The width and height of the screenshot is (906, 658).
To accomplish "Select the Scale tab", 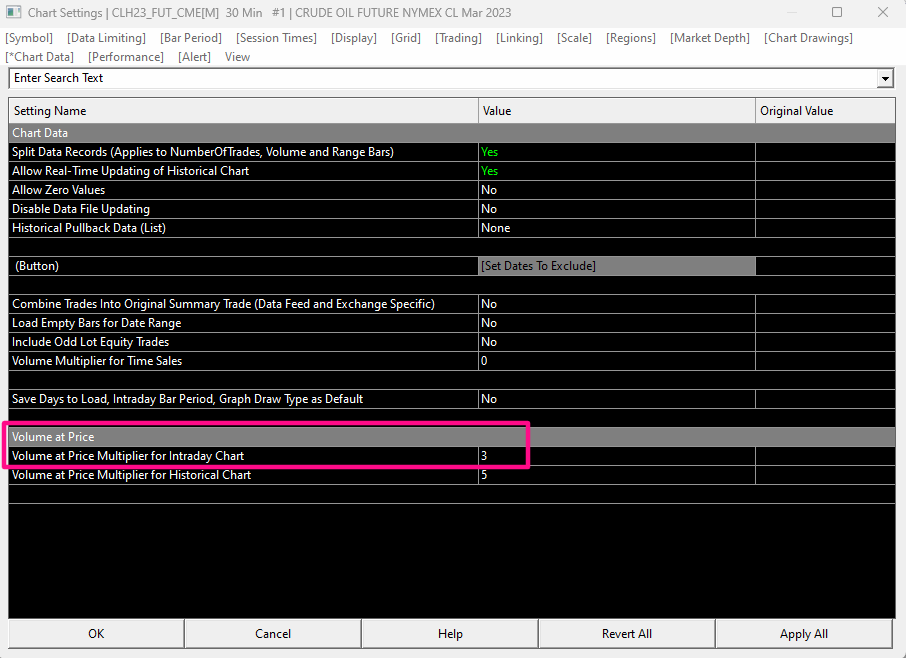I will pyautogui.click(x=574, y=38).
